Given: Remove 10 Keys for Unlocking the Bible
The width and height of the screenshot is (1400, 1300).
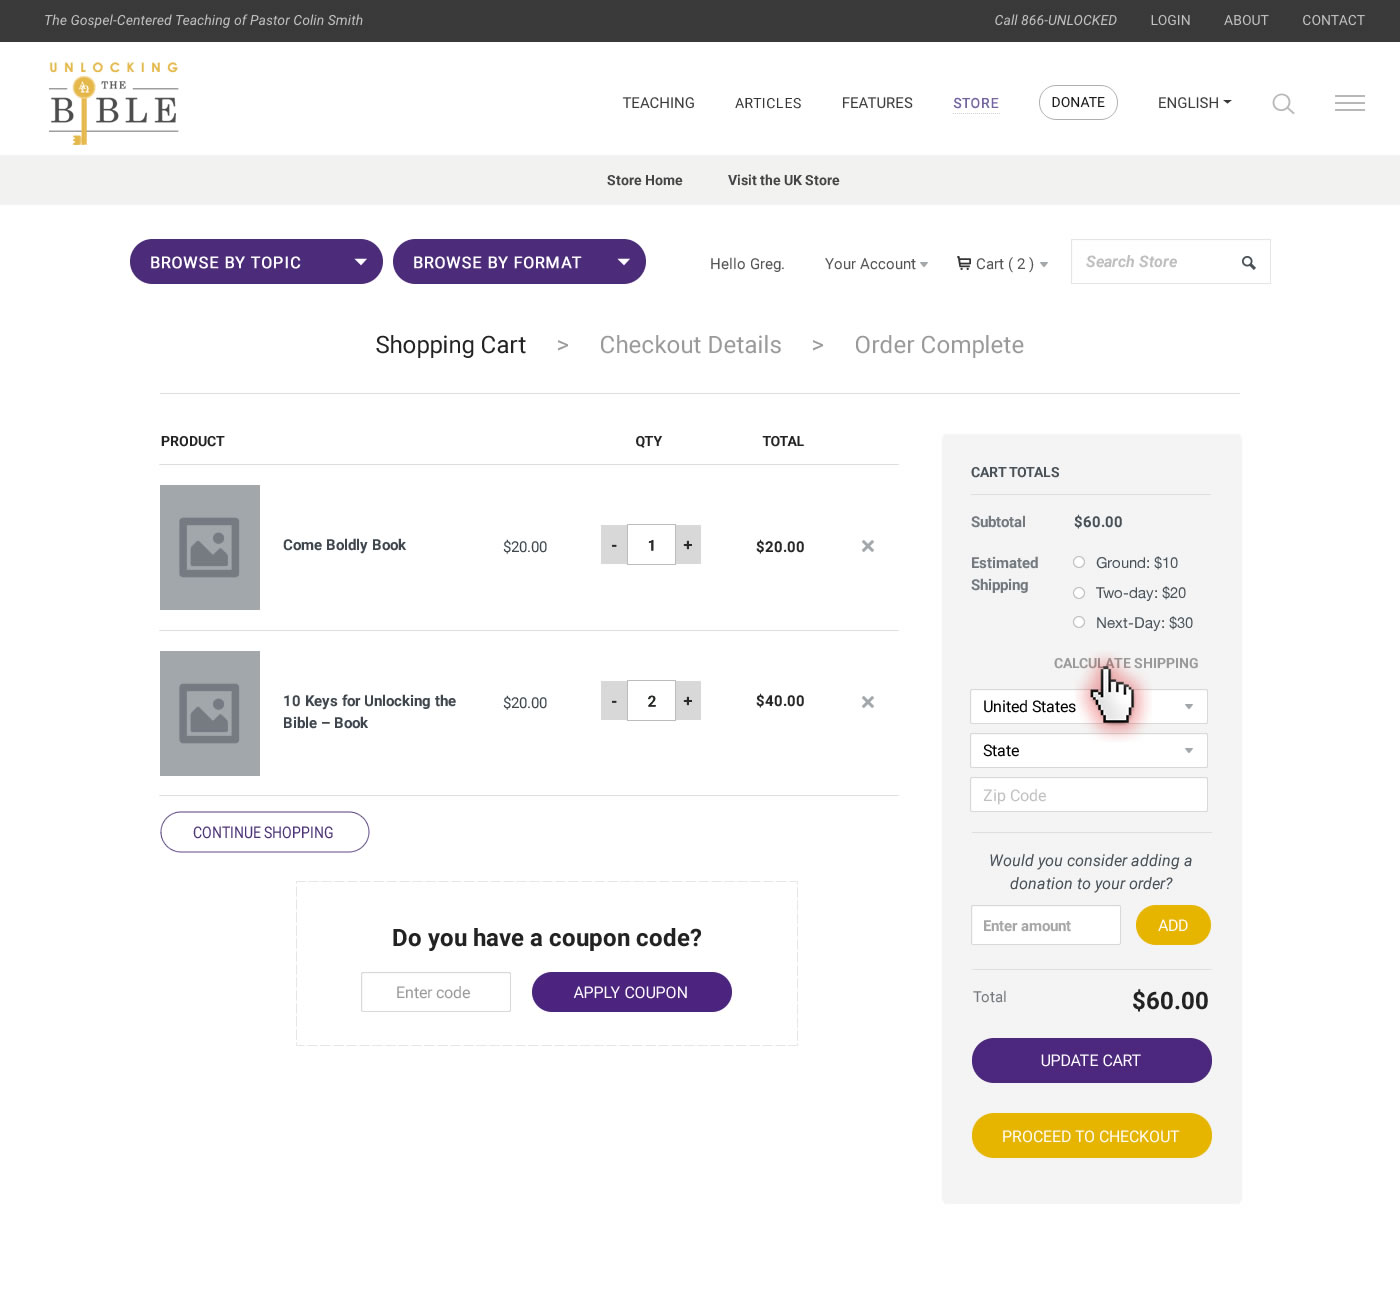Looking at the screenshot, I should click(868, 702).
